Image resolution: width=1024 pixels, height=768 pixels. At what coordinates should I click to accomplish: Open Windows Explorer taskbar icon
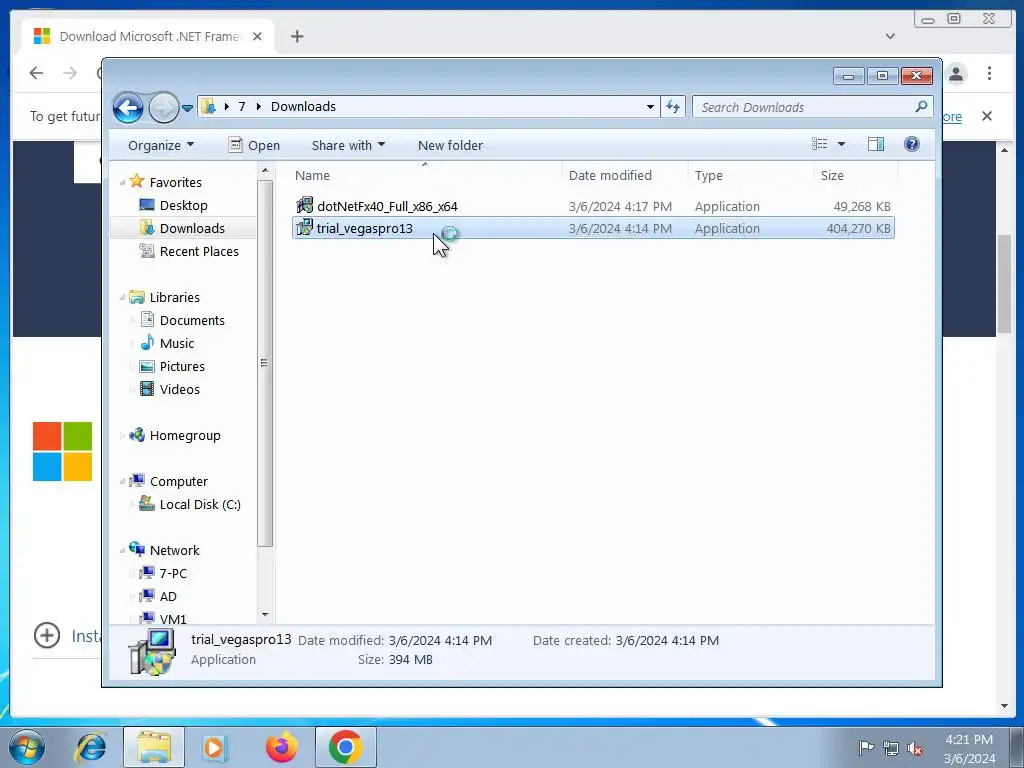[x=153, y=748]
